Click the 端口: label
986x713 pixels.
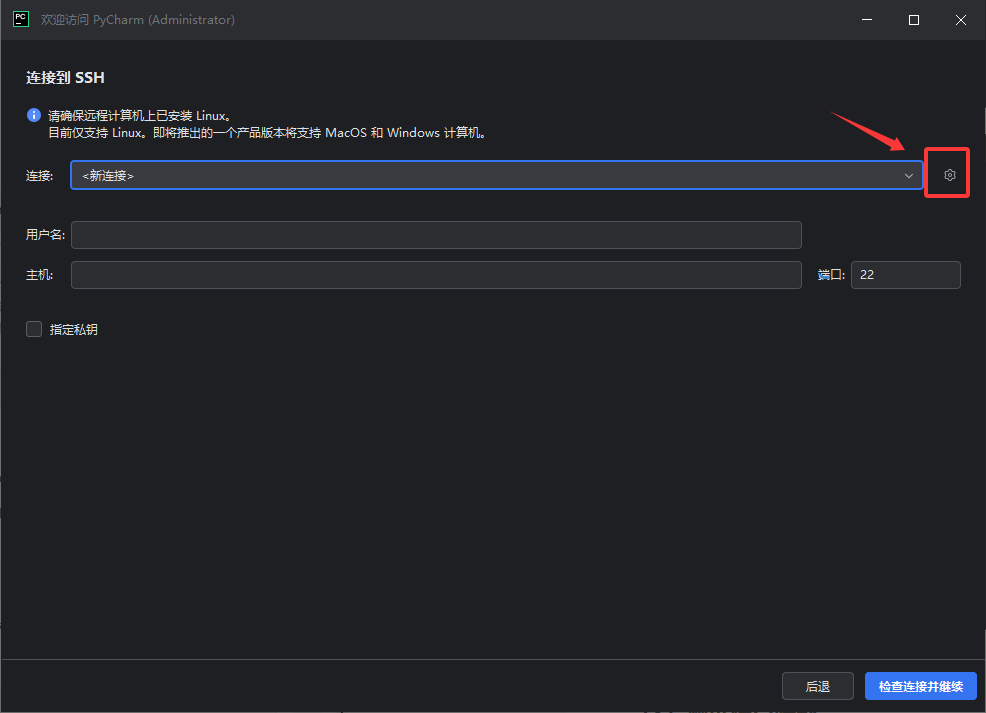[x=831, y=275]
